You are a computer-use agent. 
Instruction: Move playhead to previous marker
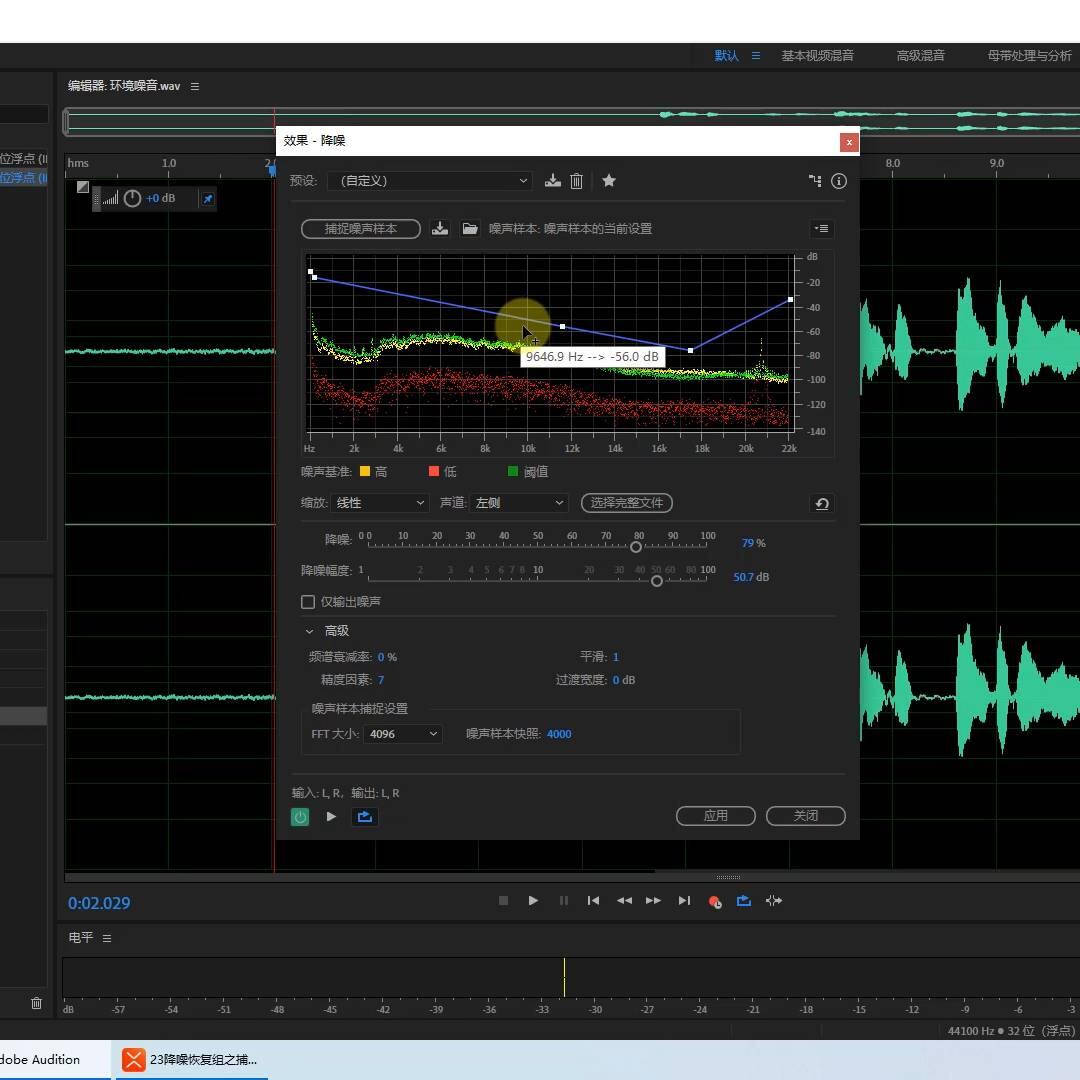point(593,900)
